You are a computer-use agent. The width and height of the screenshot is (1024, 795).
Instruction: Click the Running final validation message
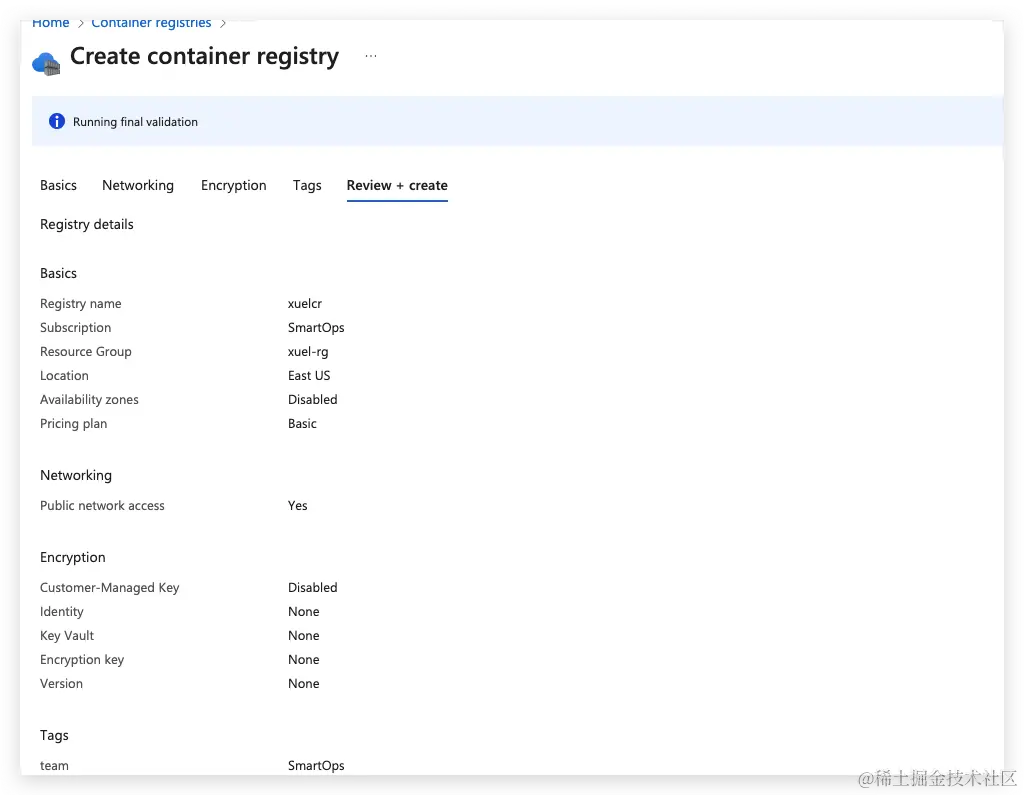(135, 122)
